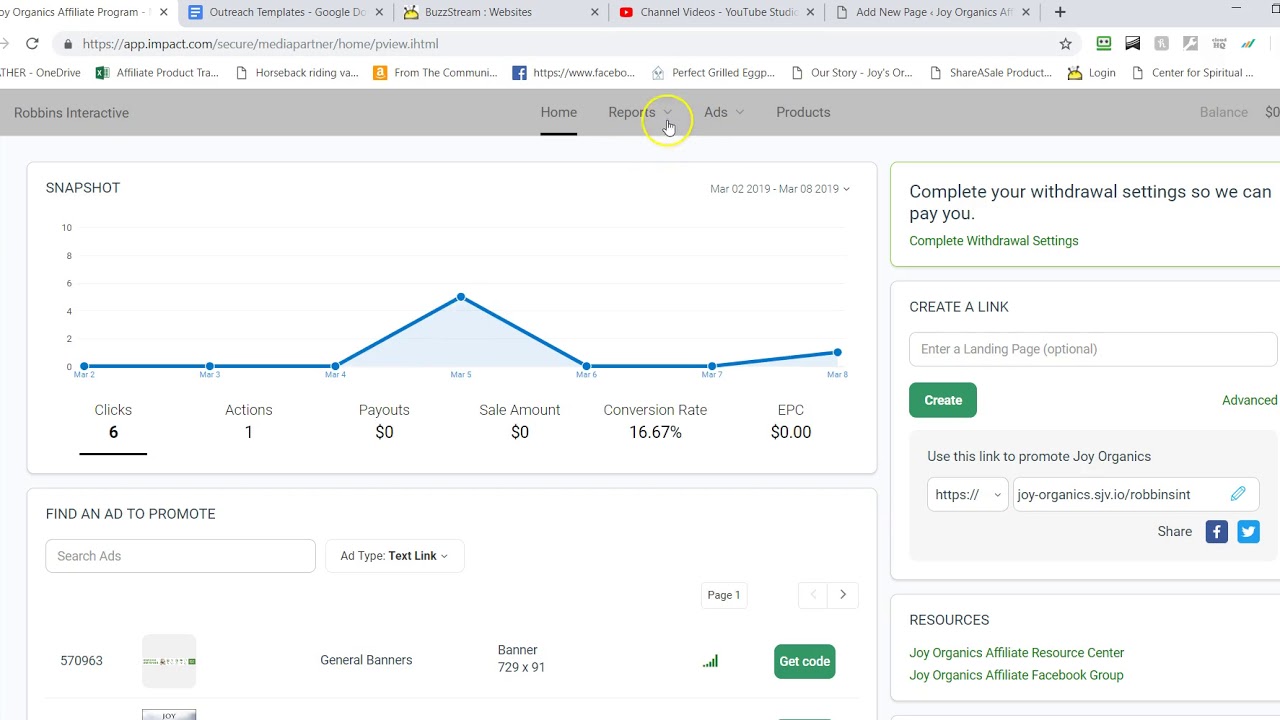
Task: Open the snapshot date range dropdown
Action: tap(780, 189)
